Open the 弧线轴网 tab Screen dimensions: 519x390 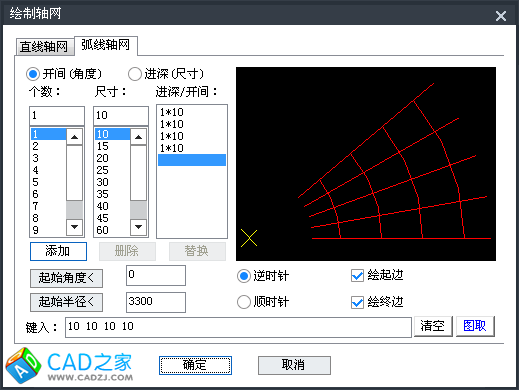coord(106,45)
